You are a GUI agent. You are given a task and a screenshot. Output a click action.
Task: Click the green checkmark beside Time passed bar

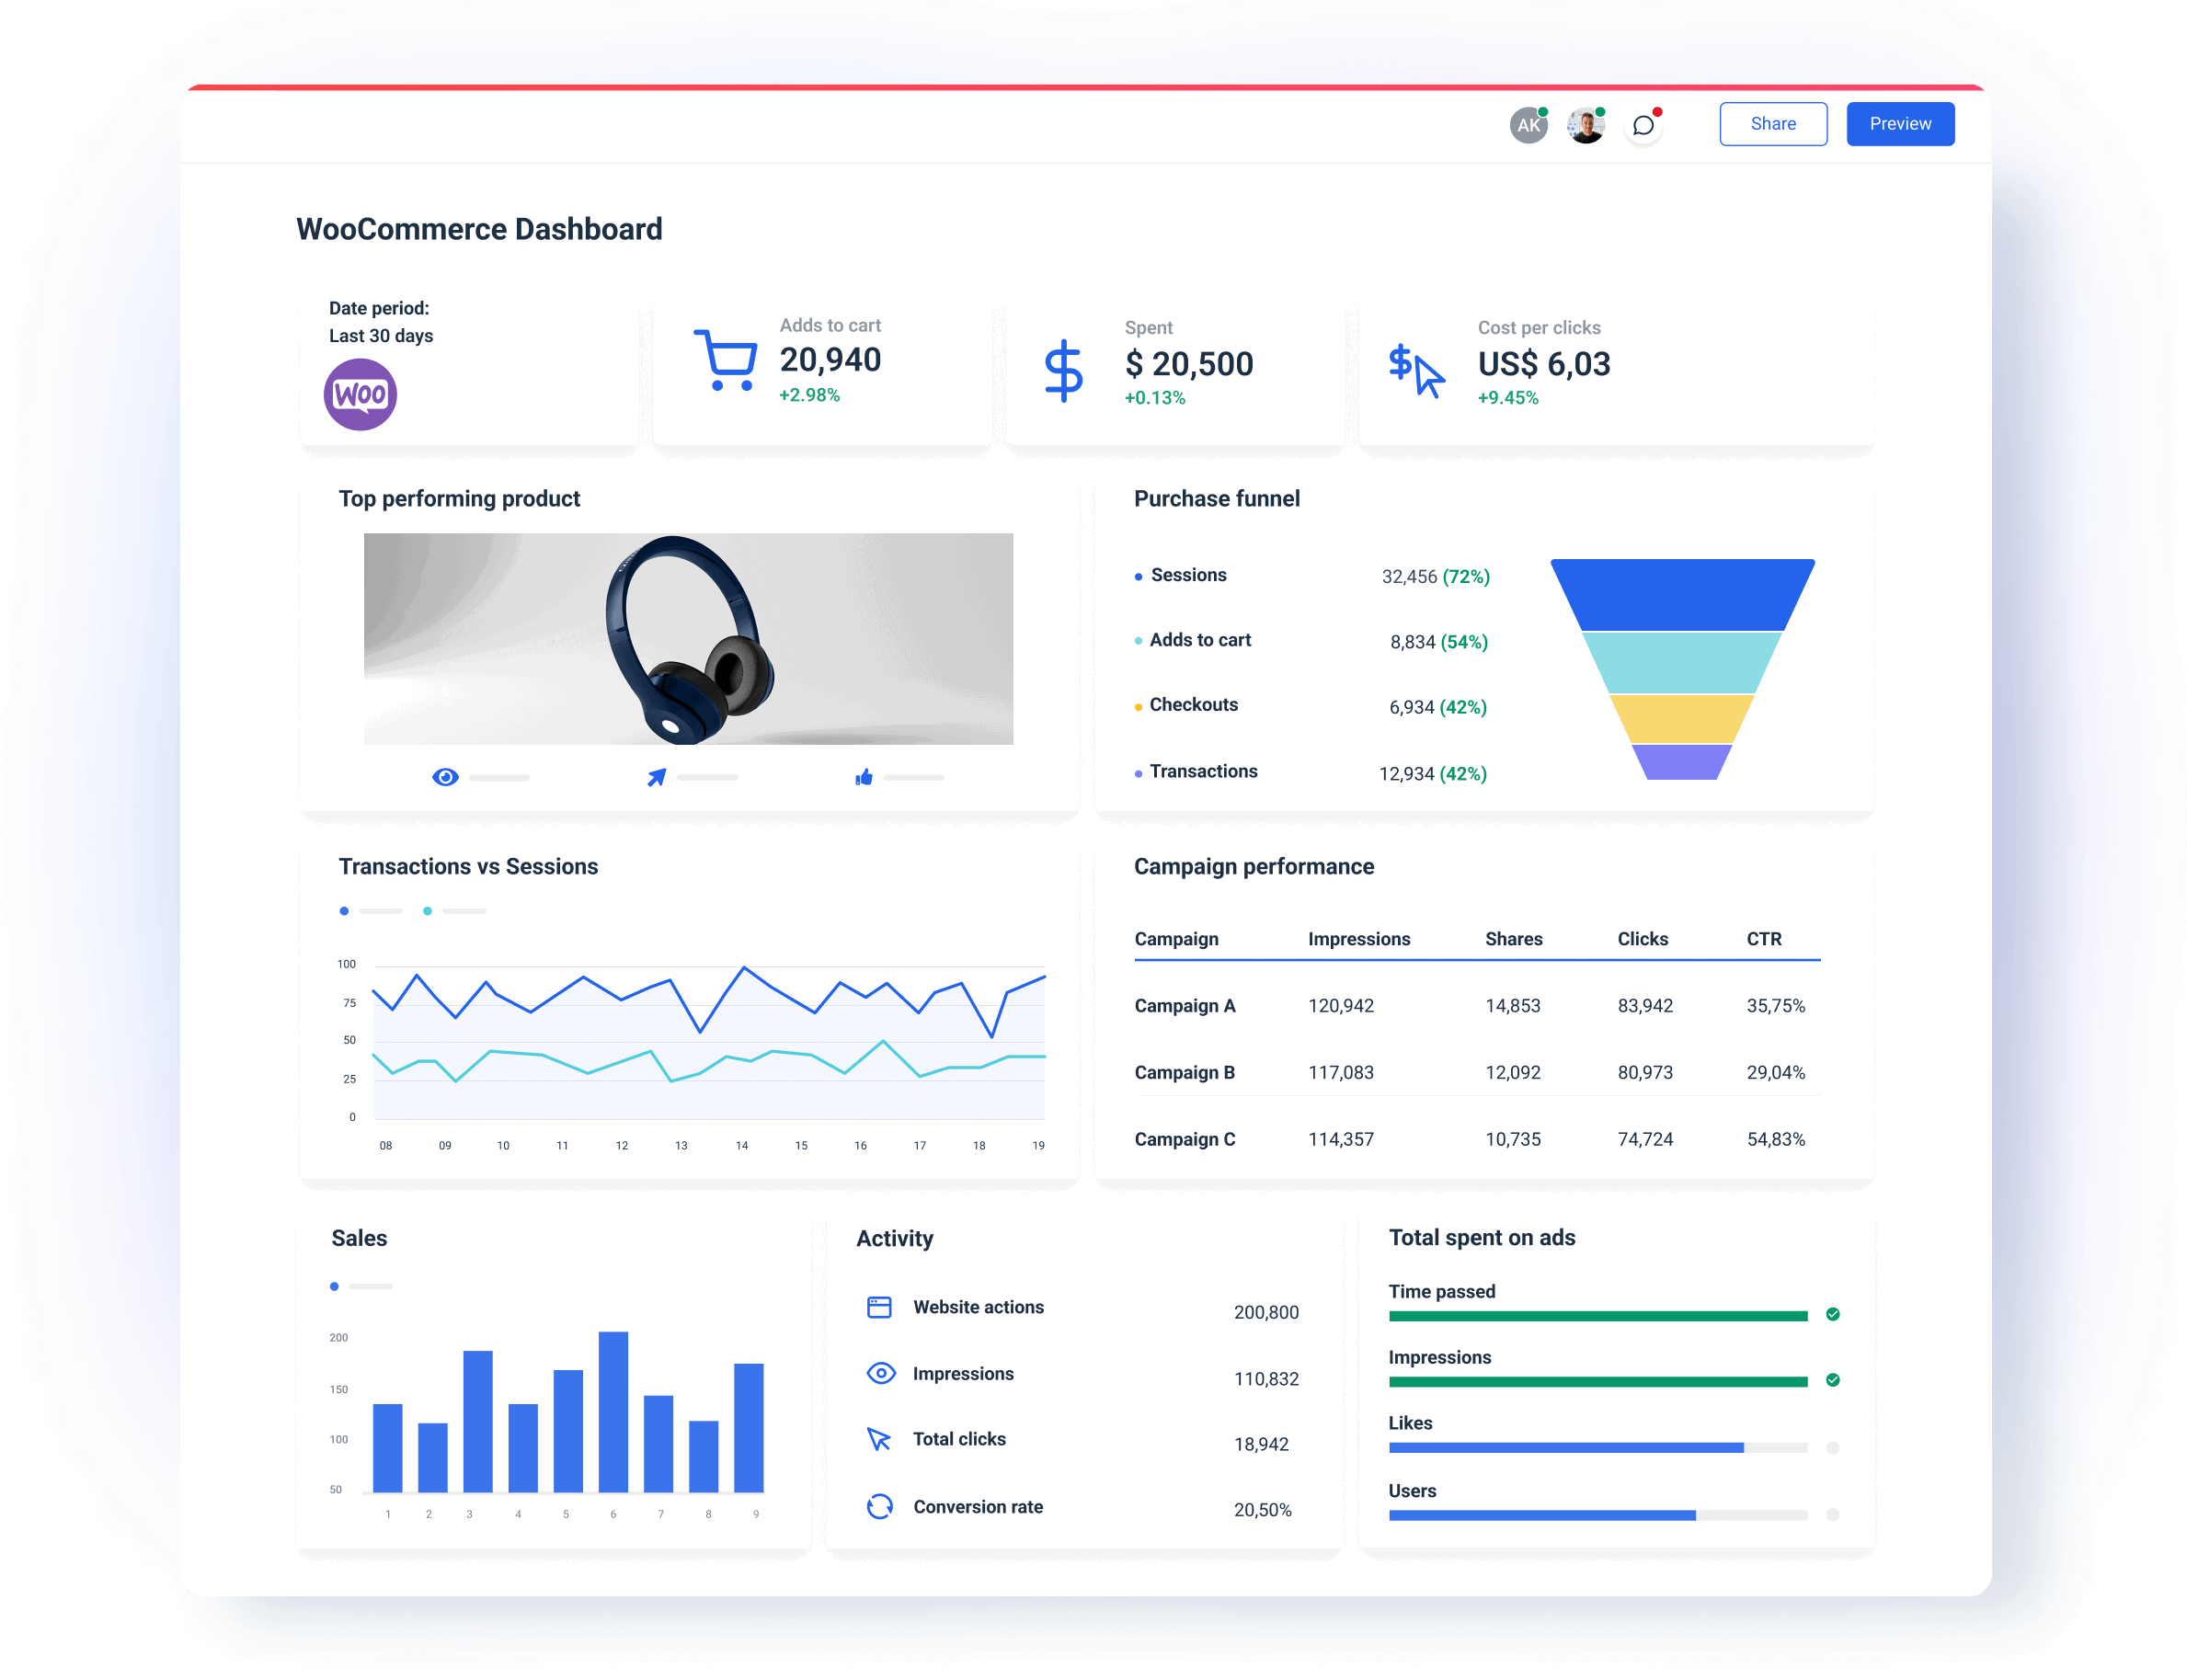pos(1833,1314)
